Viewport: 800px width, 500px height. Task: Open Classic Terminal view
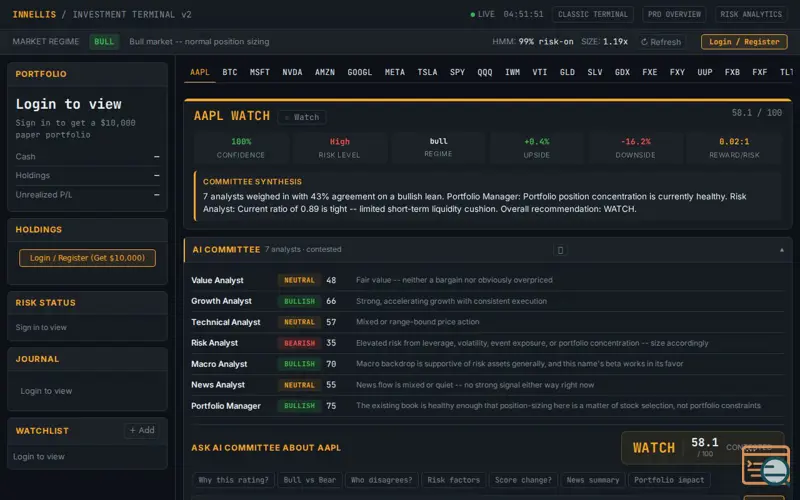(593, 14)
